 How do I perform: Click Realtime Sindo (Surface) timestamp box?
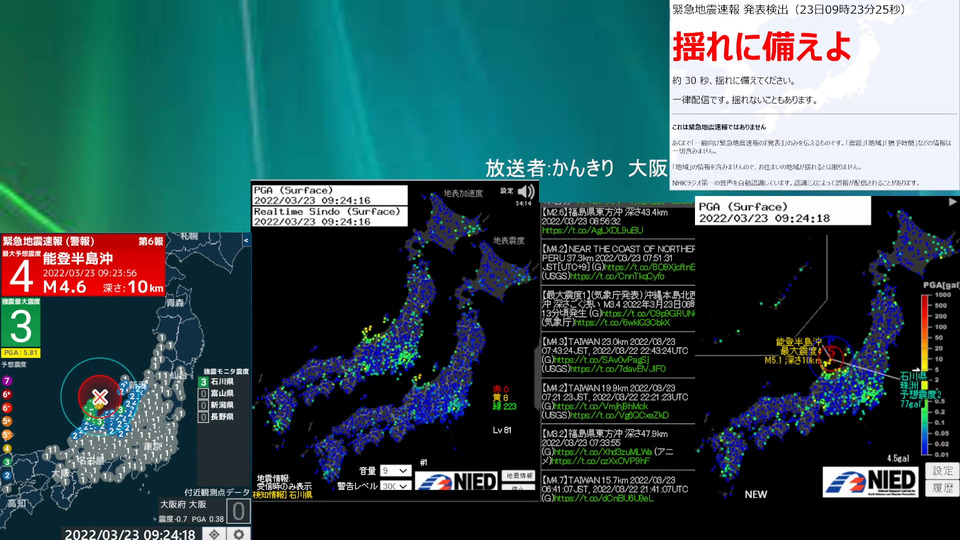pos(330,216)
